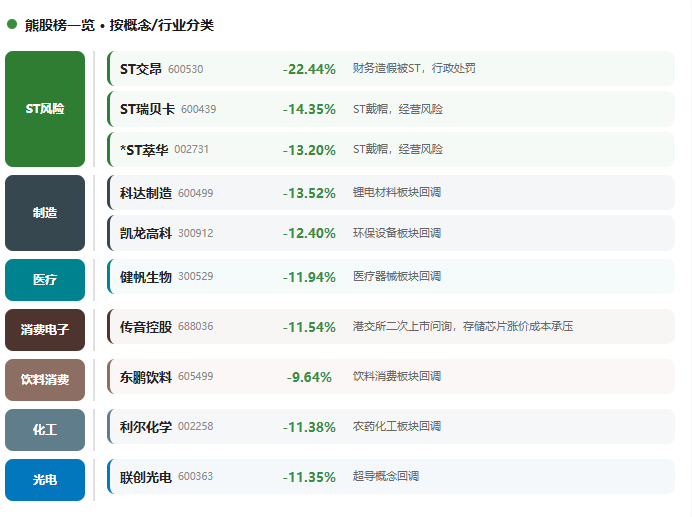This screenshot has height=517, width=692.
Task: Click the -9.64% change value
Action: 309,377
